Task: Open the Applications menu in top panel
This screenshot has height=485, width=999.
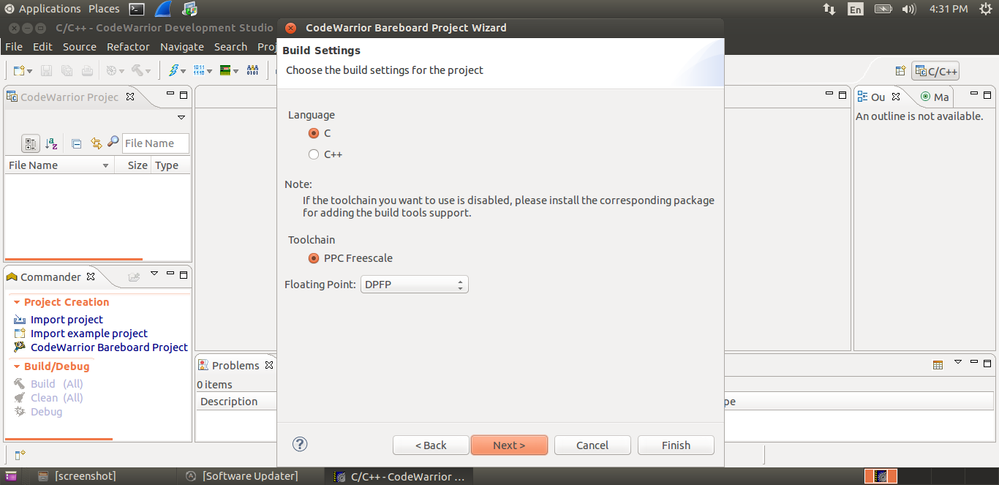Action: click(50, 9)
